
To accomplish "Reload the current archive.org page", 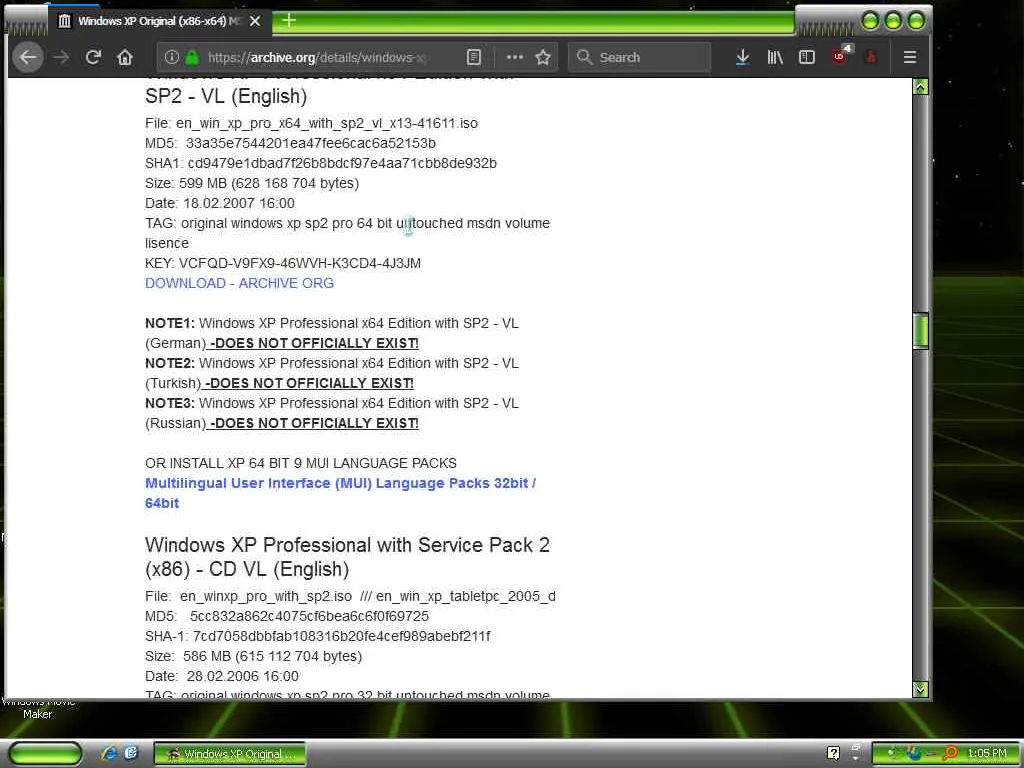I will (x=93, y=57).
